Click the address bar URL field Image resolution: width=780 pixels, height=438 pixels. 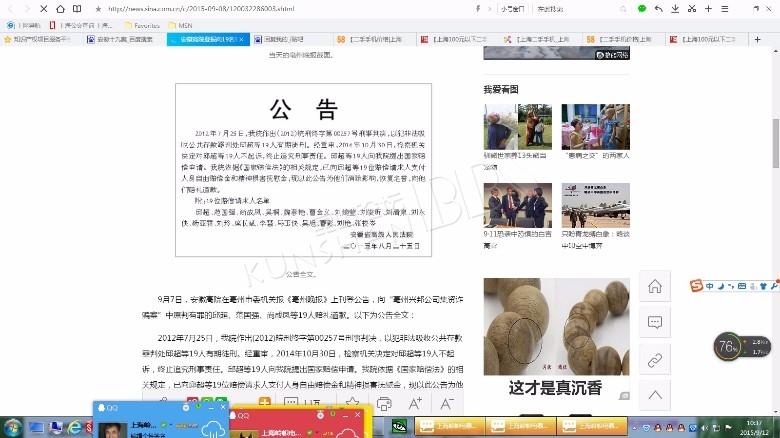300,8
